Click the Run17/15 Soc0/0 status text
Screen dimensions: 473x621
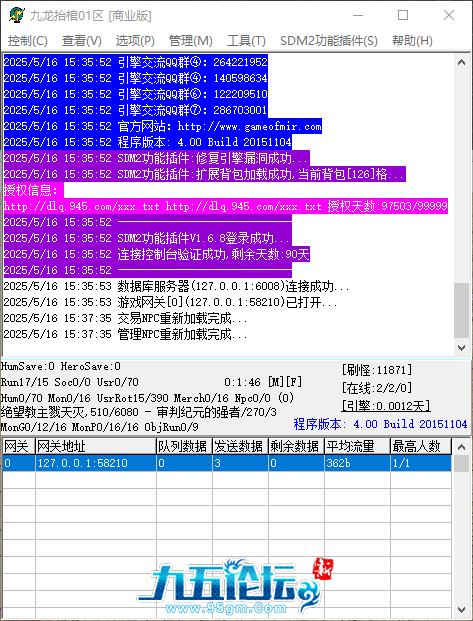pos(70,382)
